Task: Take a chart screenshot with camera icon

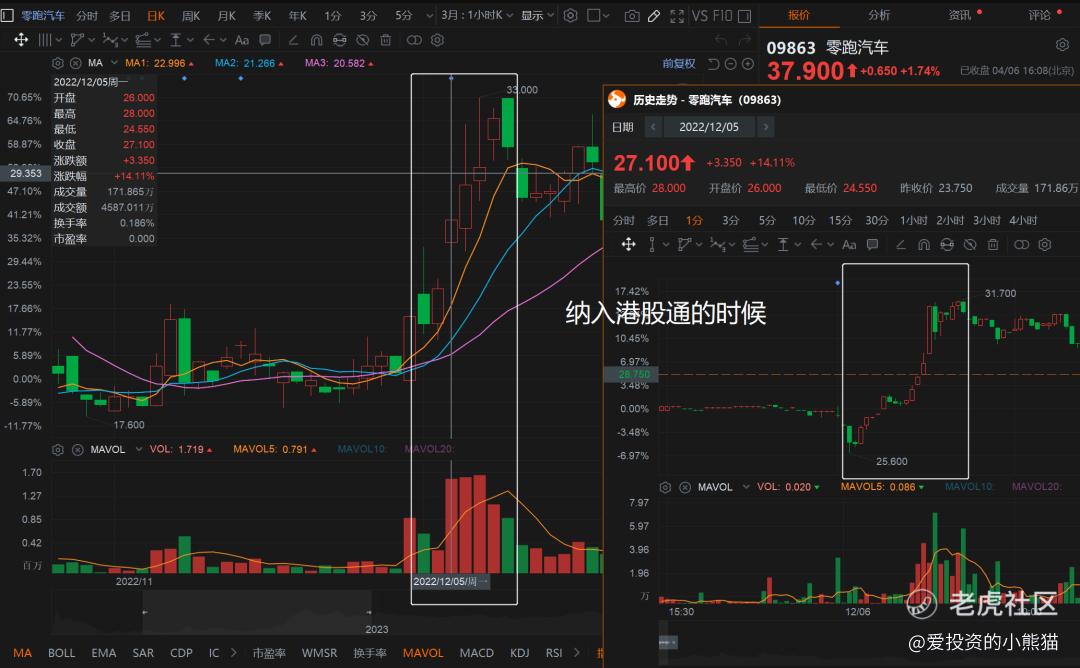Action: (632, 15)
